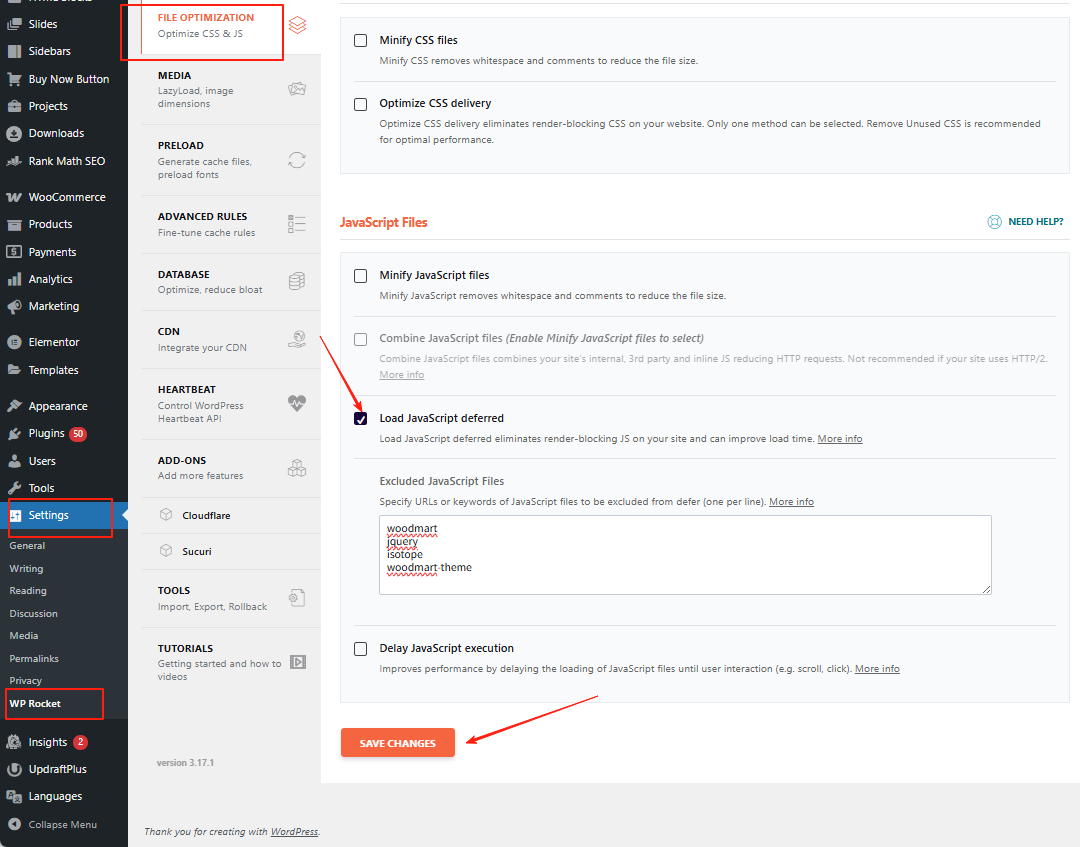The width and height of the screenshot is (1080, 847).
Task: Enable Delay JavaScript execution checkbox
Action: click(361, 649)
